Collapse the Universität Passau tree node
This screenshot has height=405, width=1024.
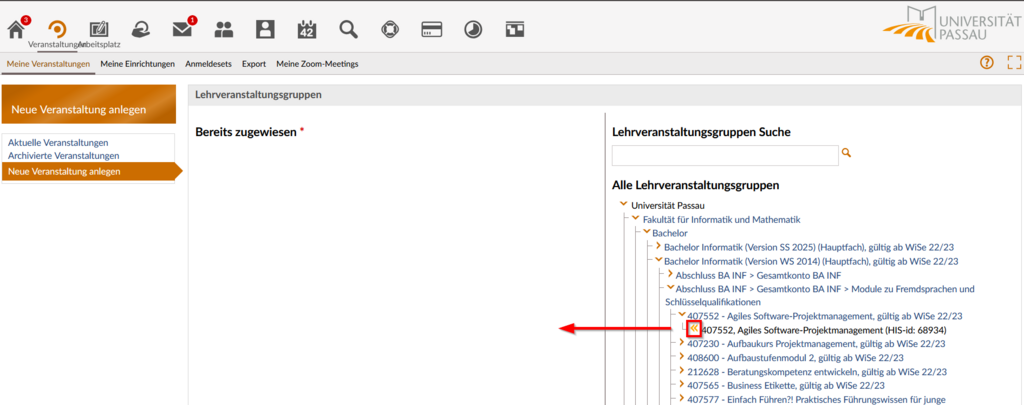coord(624,204)
